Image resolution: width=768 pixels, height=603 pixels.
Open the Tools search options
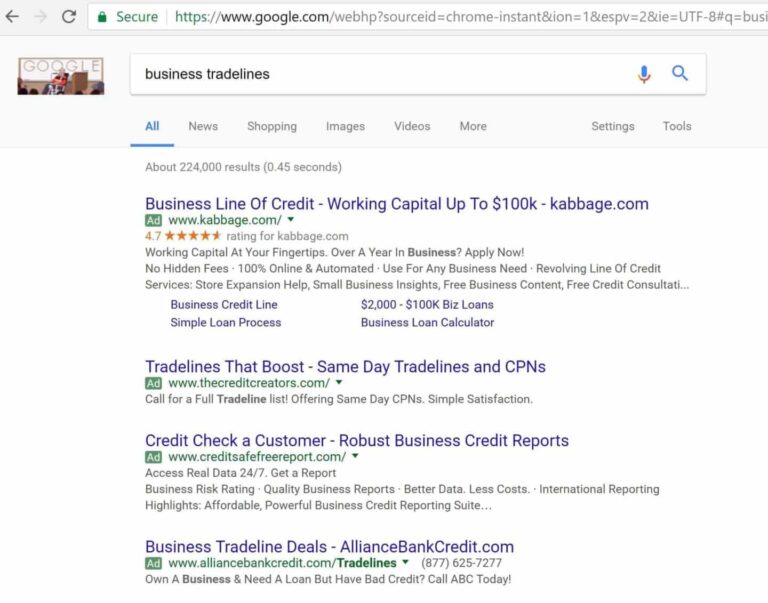[677, 126]
